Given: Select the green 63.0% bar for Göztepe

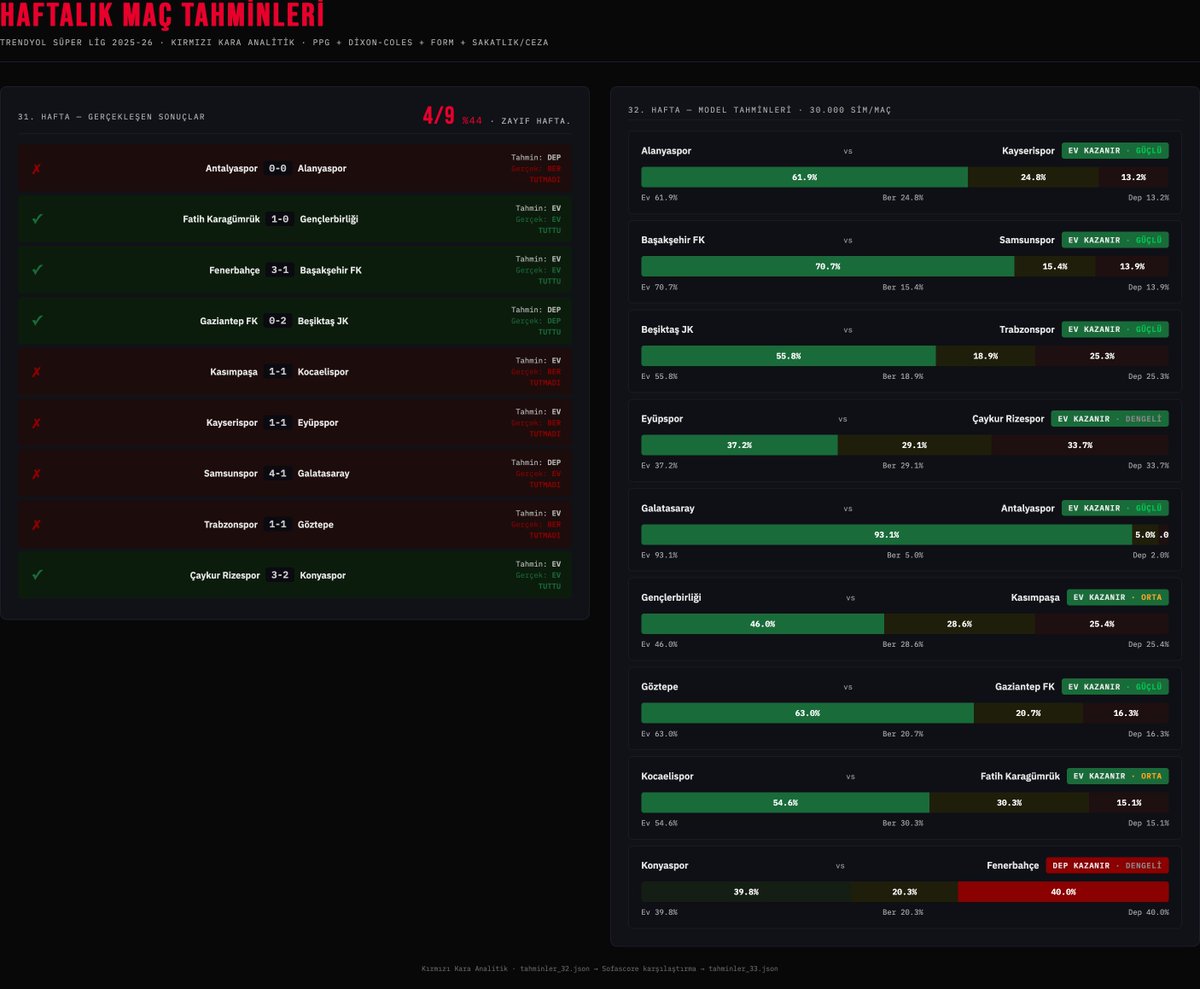Looking at the screenshot, I should pos(807,713).
